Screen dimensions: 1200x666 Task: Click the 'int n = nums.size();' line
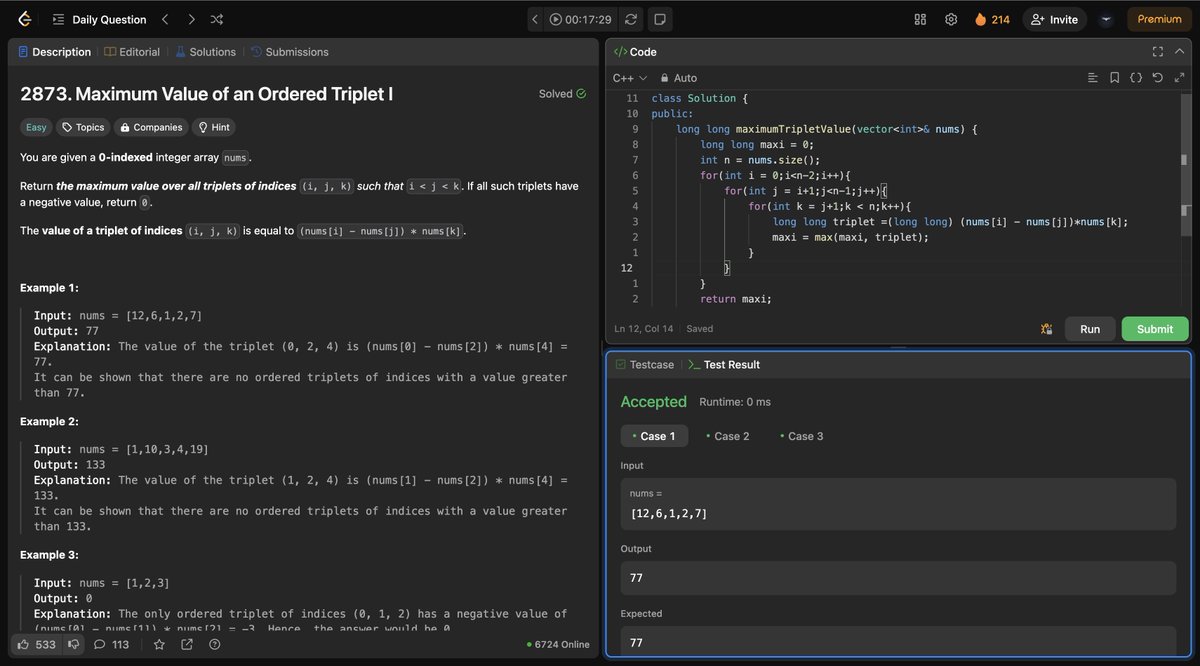[x=760, y=160]
